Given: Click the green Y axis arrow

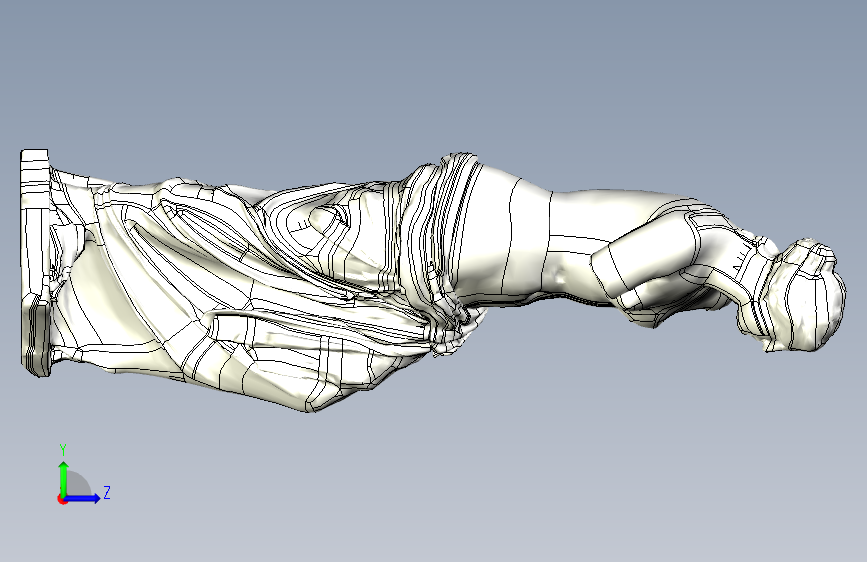Looking at the screenshot, I should pos(64,479).
